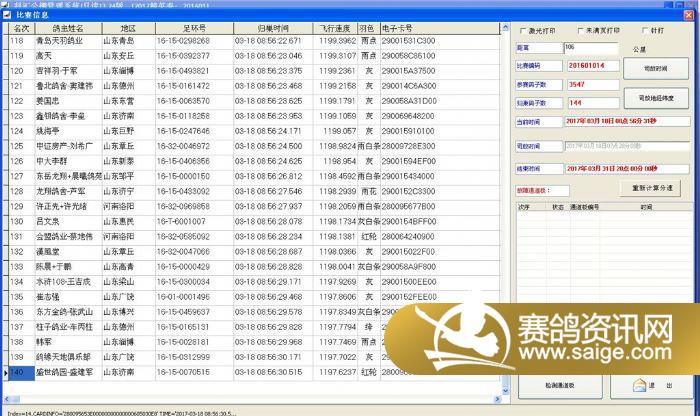Click the 检测通道板 button

559,386
